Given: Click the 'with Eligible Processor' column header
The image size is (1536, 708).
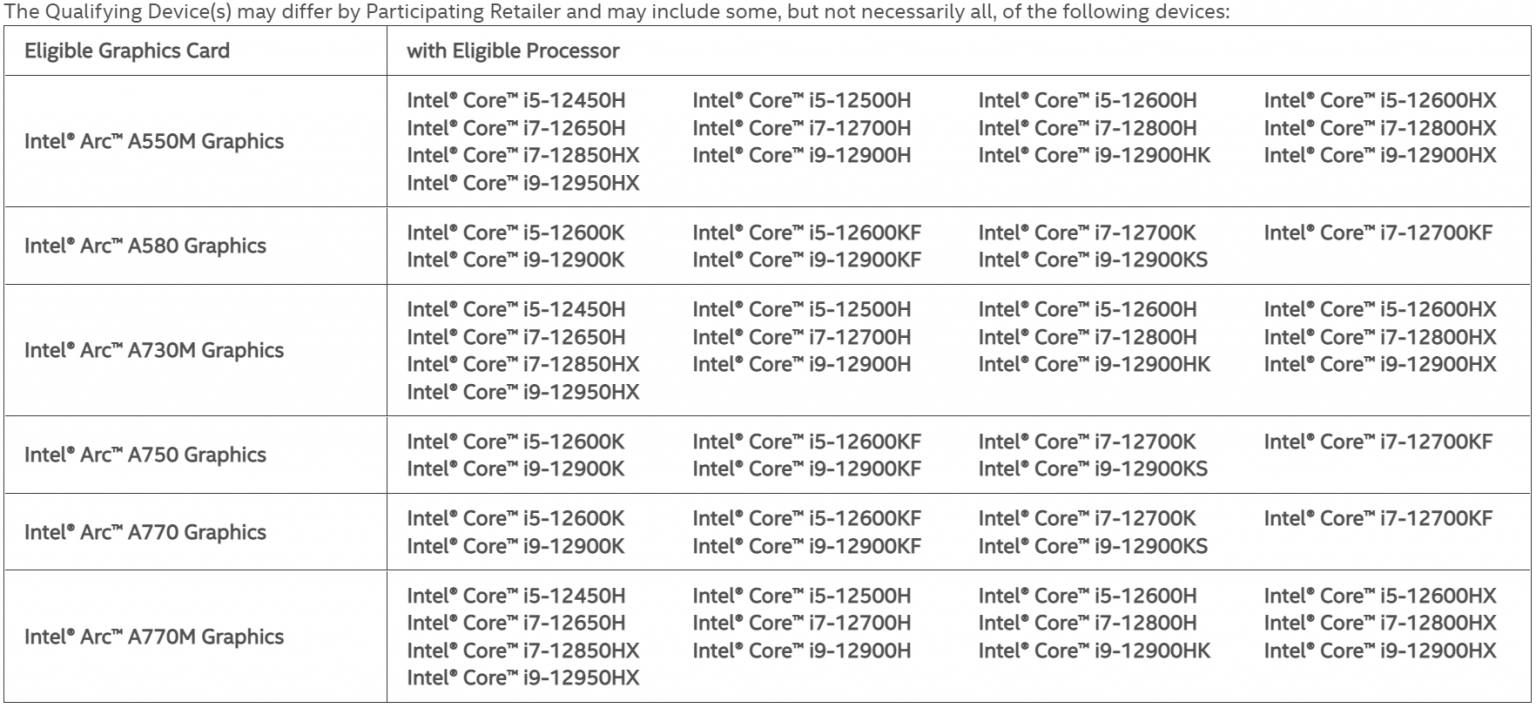Looking at the screenshot, I should point(513,51).
